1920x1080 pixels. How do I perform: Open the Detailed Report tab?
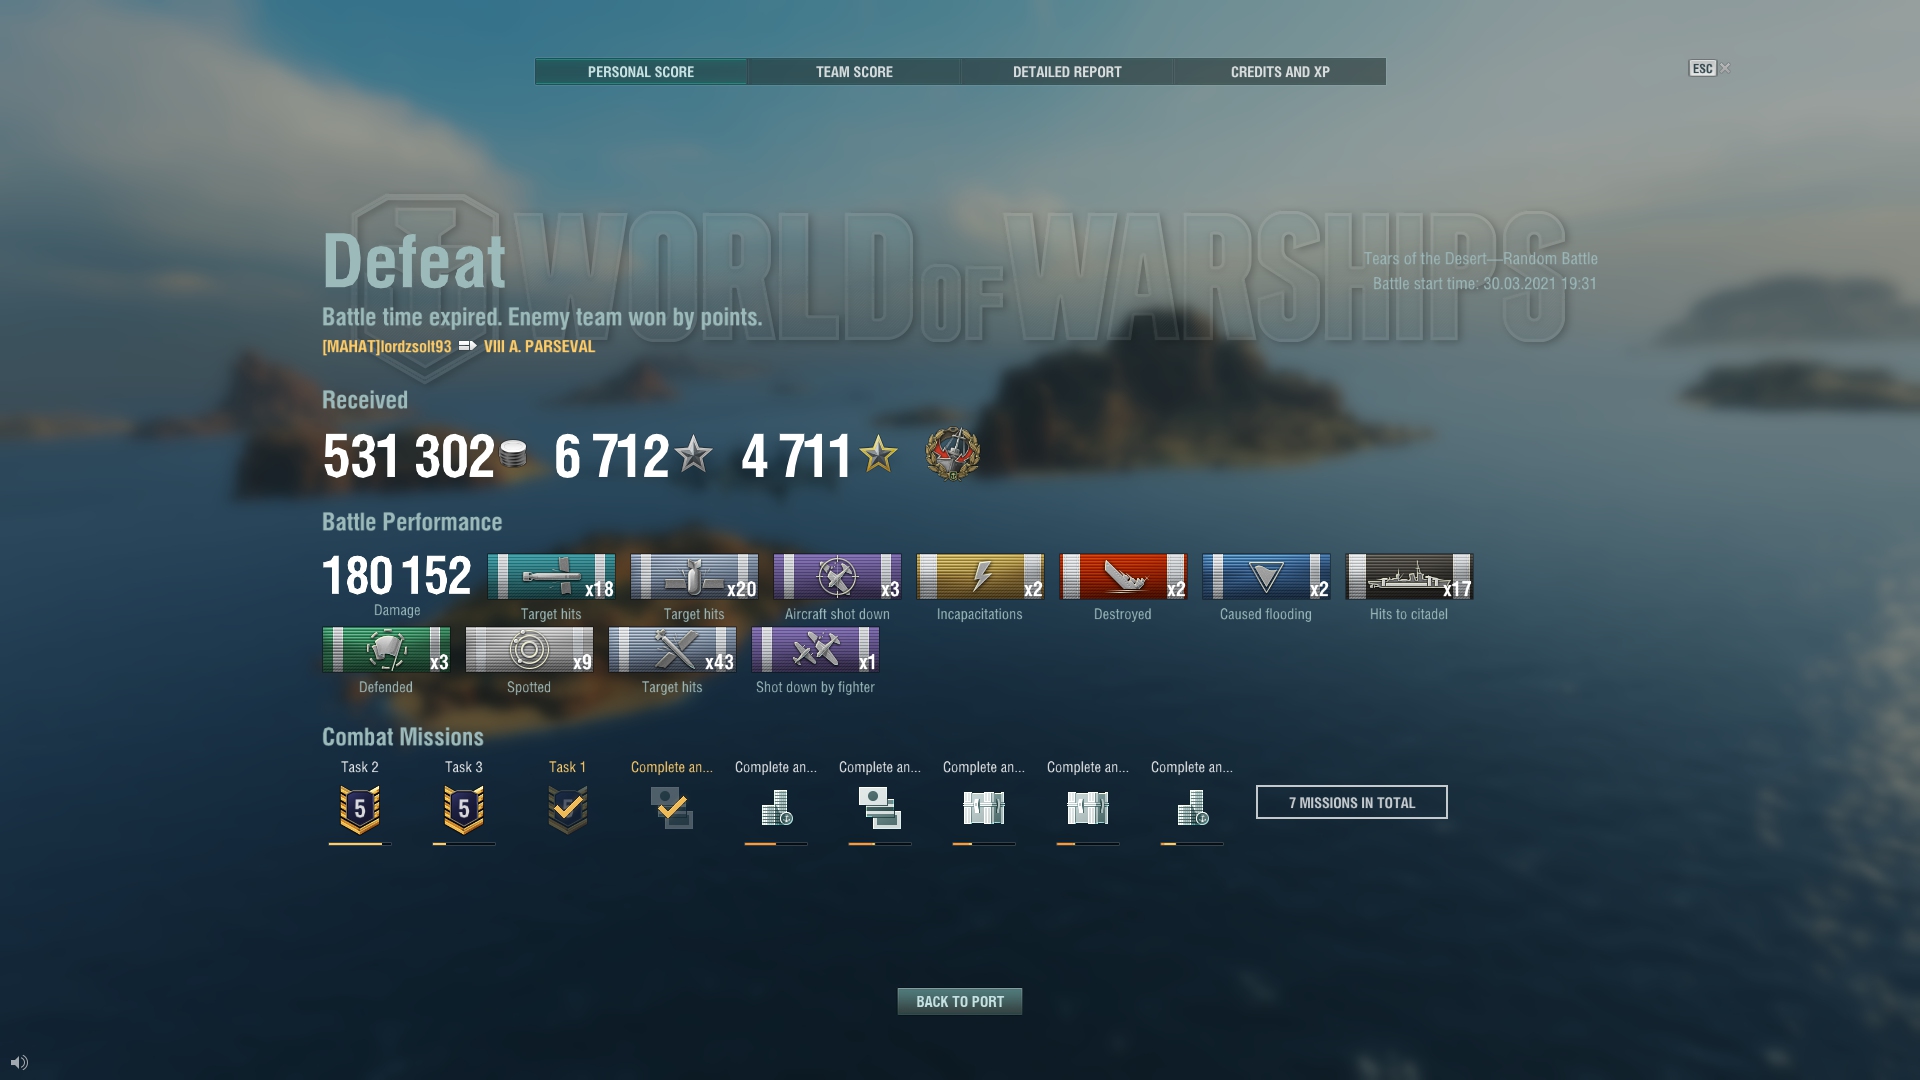[1066, 72]
